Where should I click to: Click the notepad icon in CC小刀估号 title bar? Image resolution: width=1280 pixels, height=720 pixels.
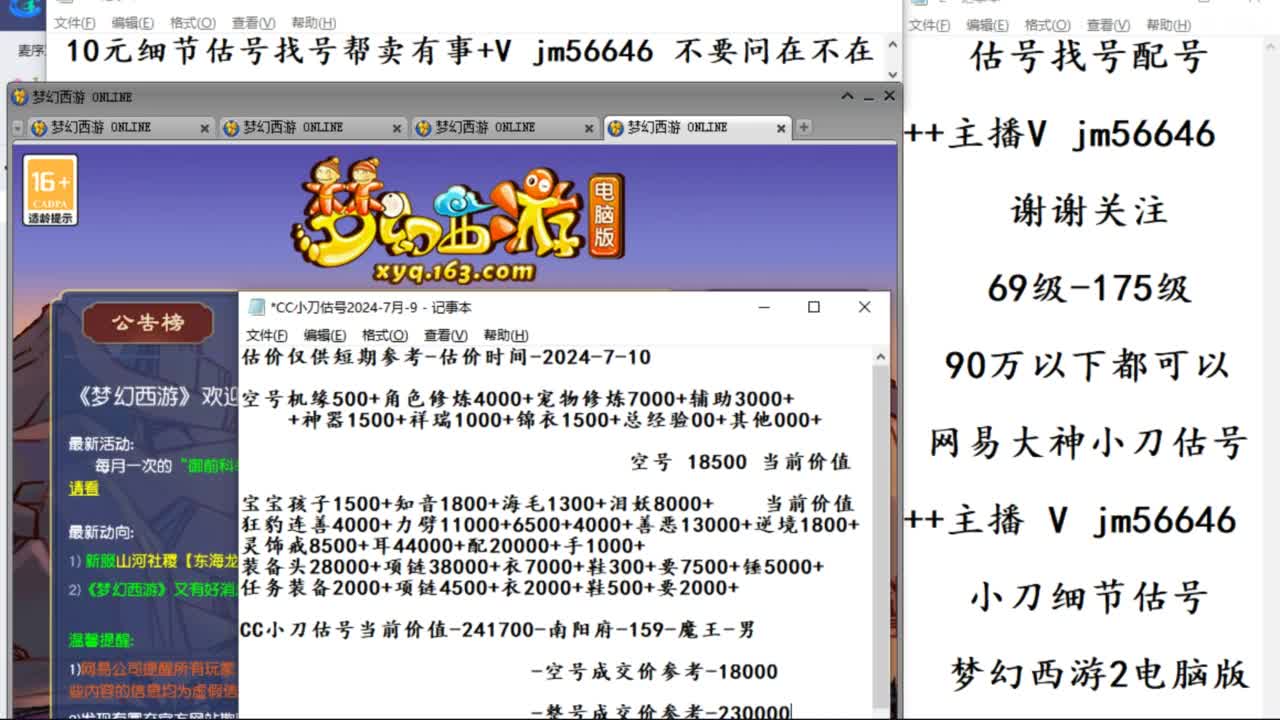point(257,307)
